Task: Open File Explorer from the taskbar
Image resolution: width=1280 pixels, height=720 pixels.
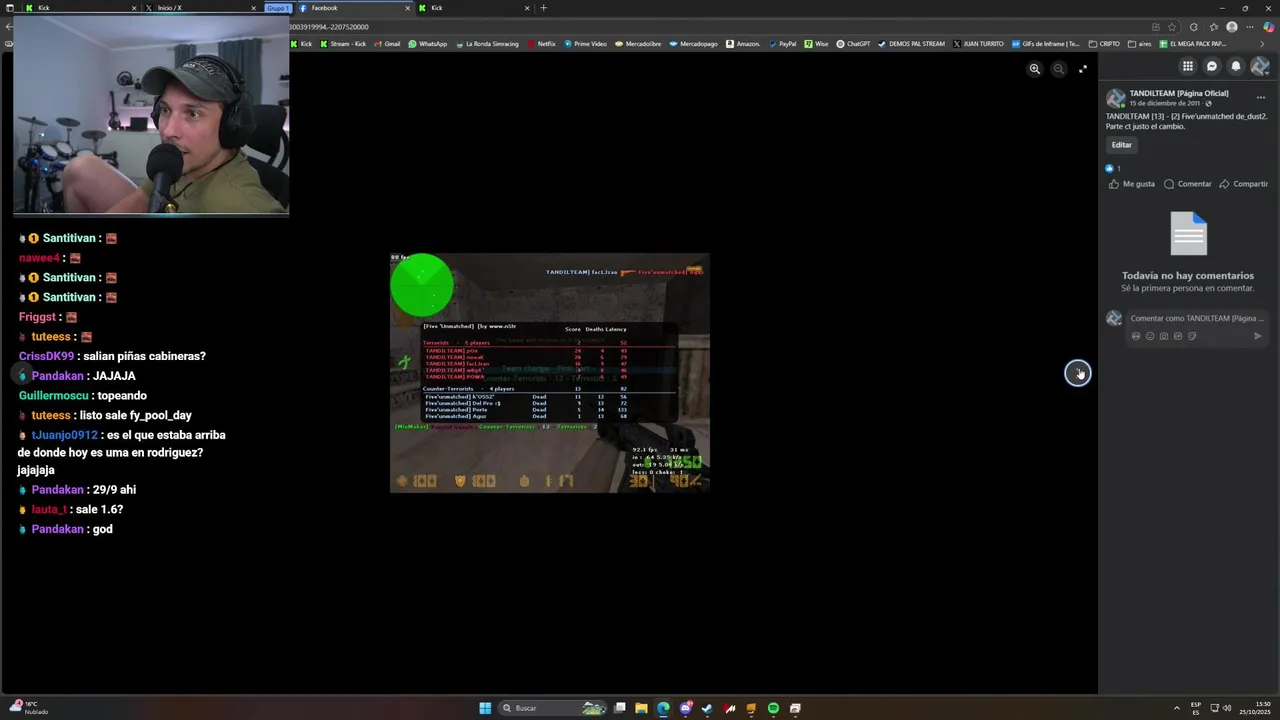Action: click(641, 708)
